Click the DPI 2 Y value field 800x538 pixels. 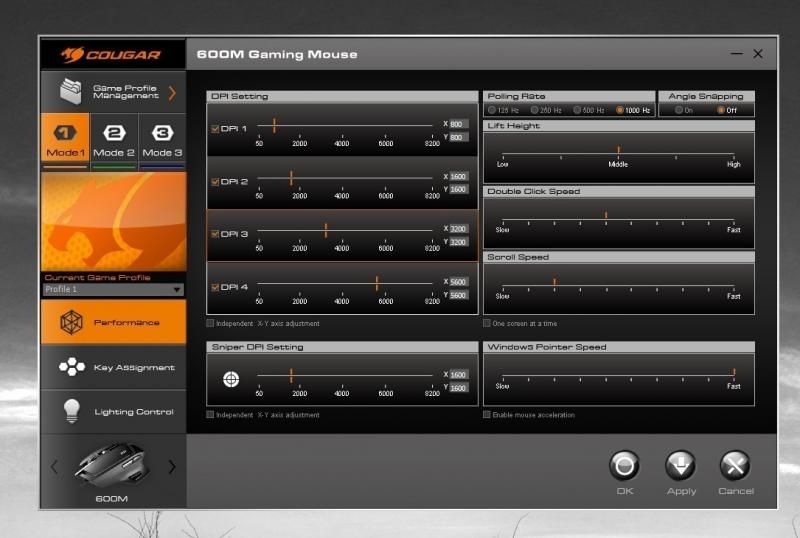point(459,189)
